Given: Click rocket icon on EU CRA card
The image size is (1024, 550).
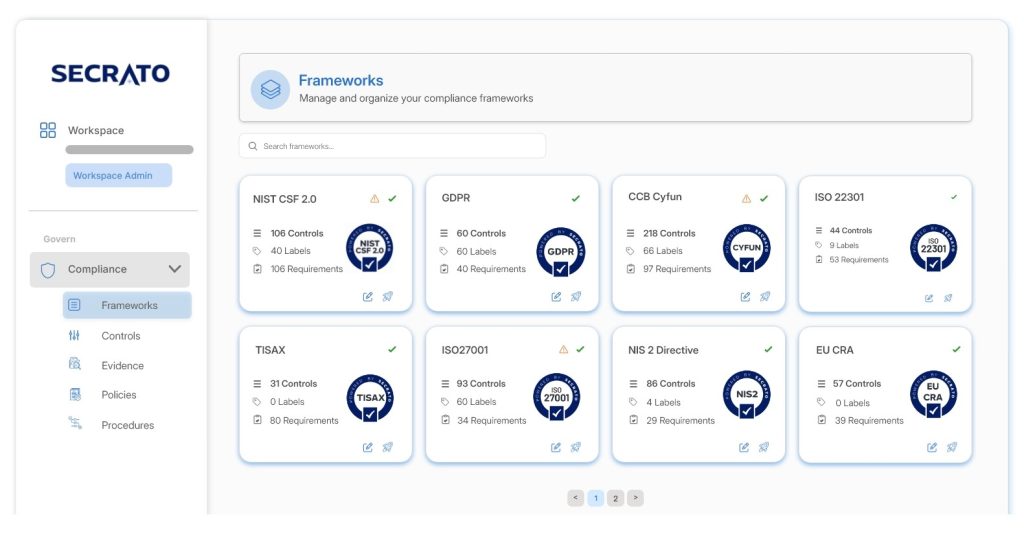Looking at the screenshot, I should [952, 447].
